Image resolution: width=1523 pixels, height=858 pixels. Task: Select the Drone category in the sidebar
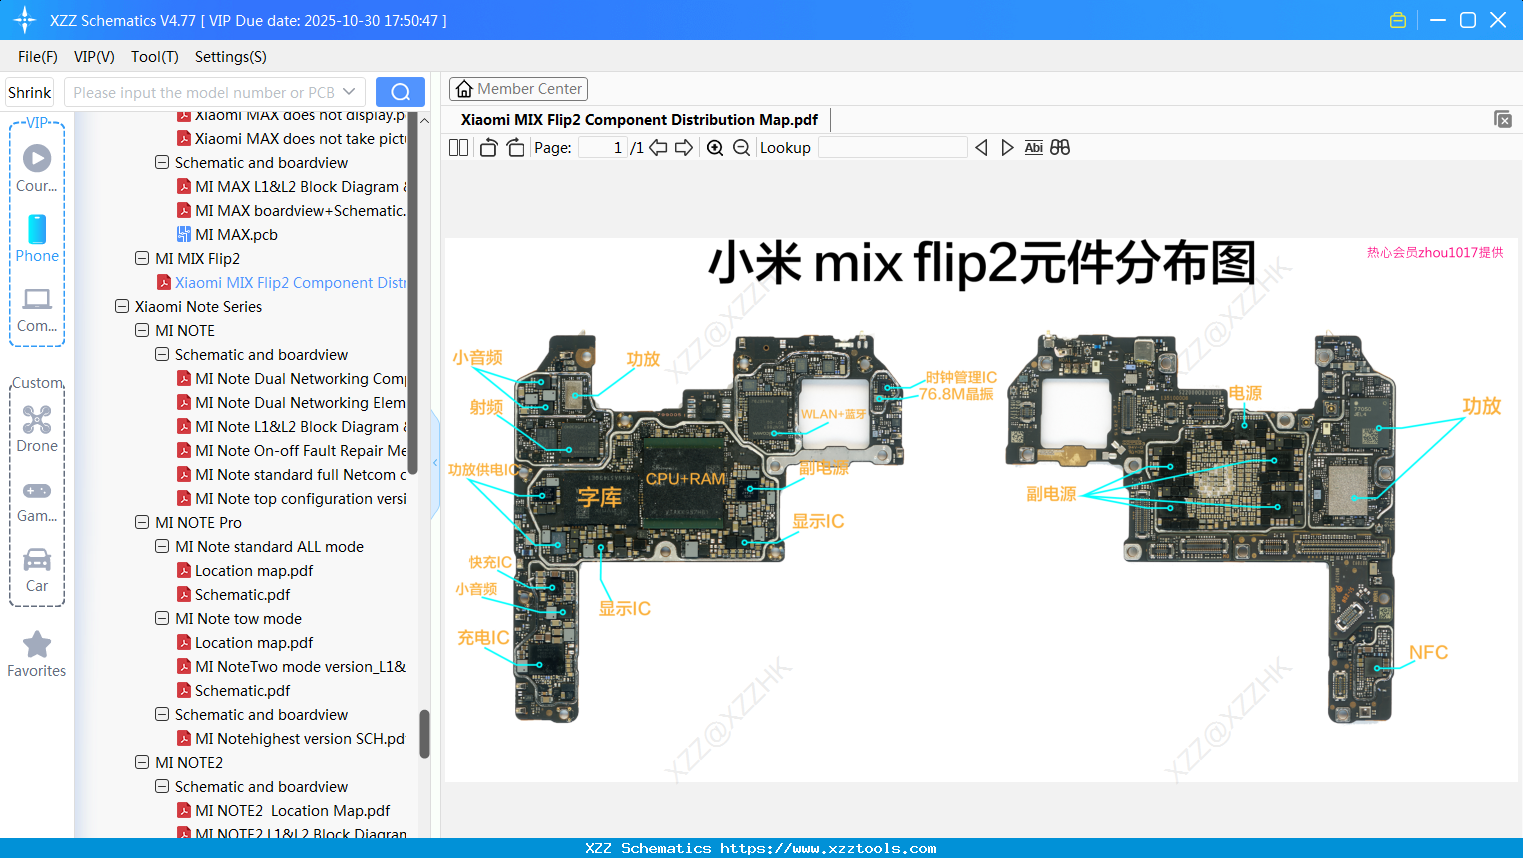(x=36, y=428)
